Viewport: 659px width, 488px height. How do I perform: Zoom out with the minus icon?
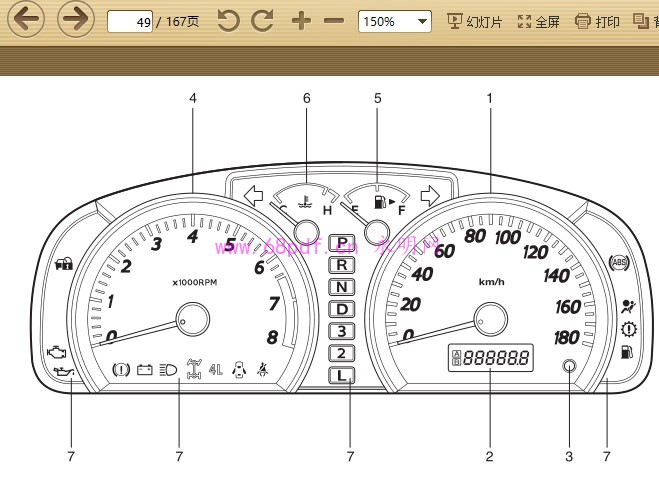(x=334, y=21)
